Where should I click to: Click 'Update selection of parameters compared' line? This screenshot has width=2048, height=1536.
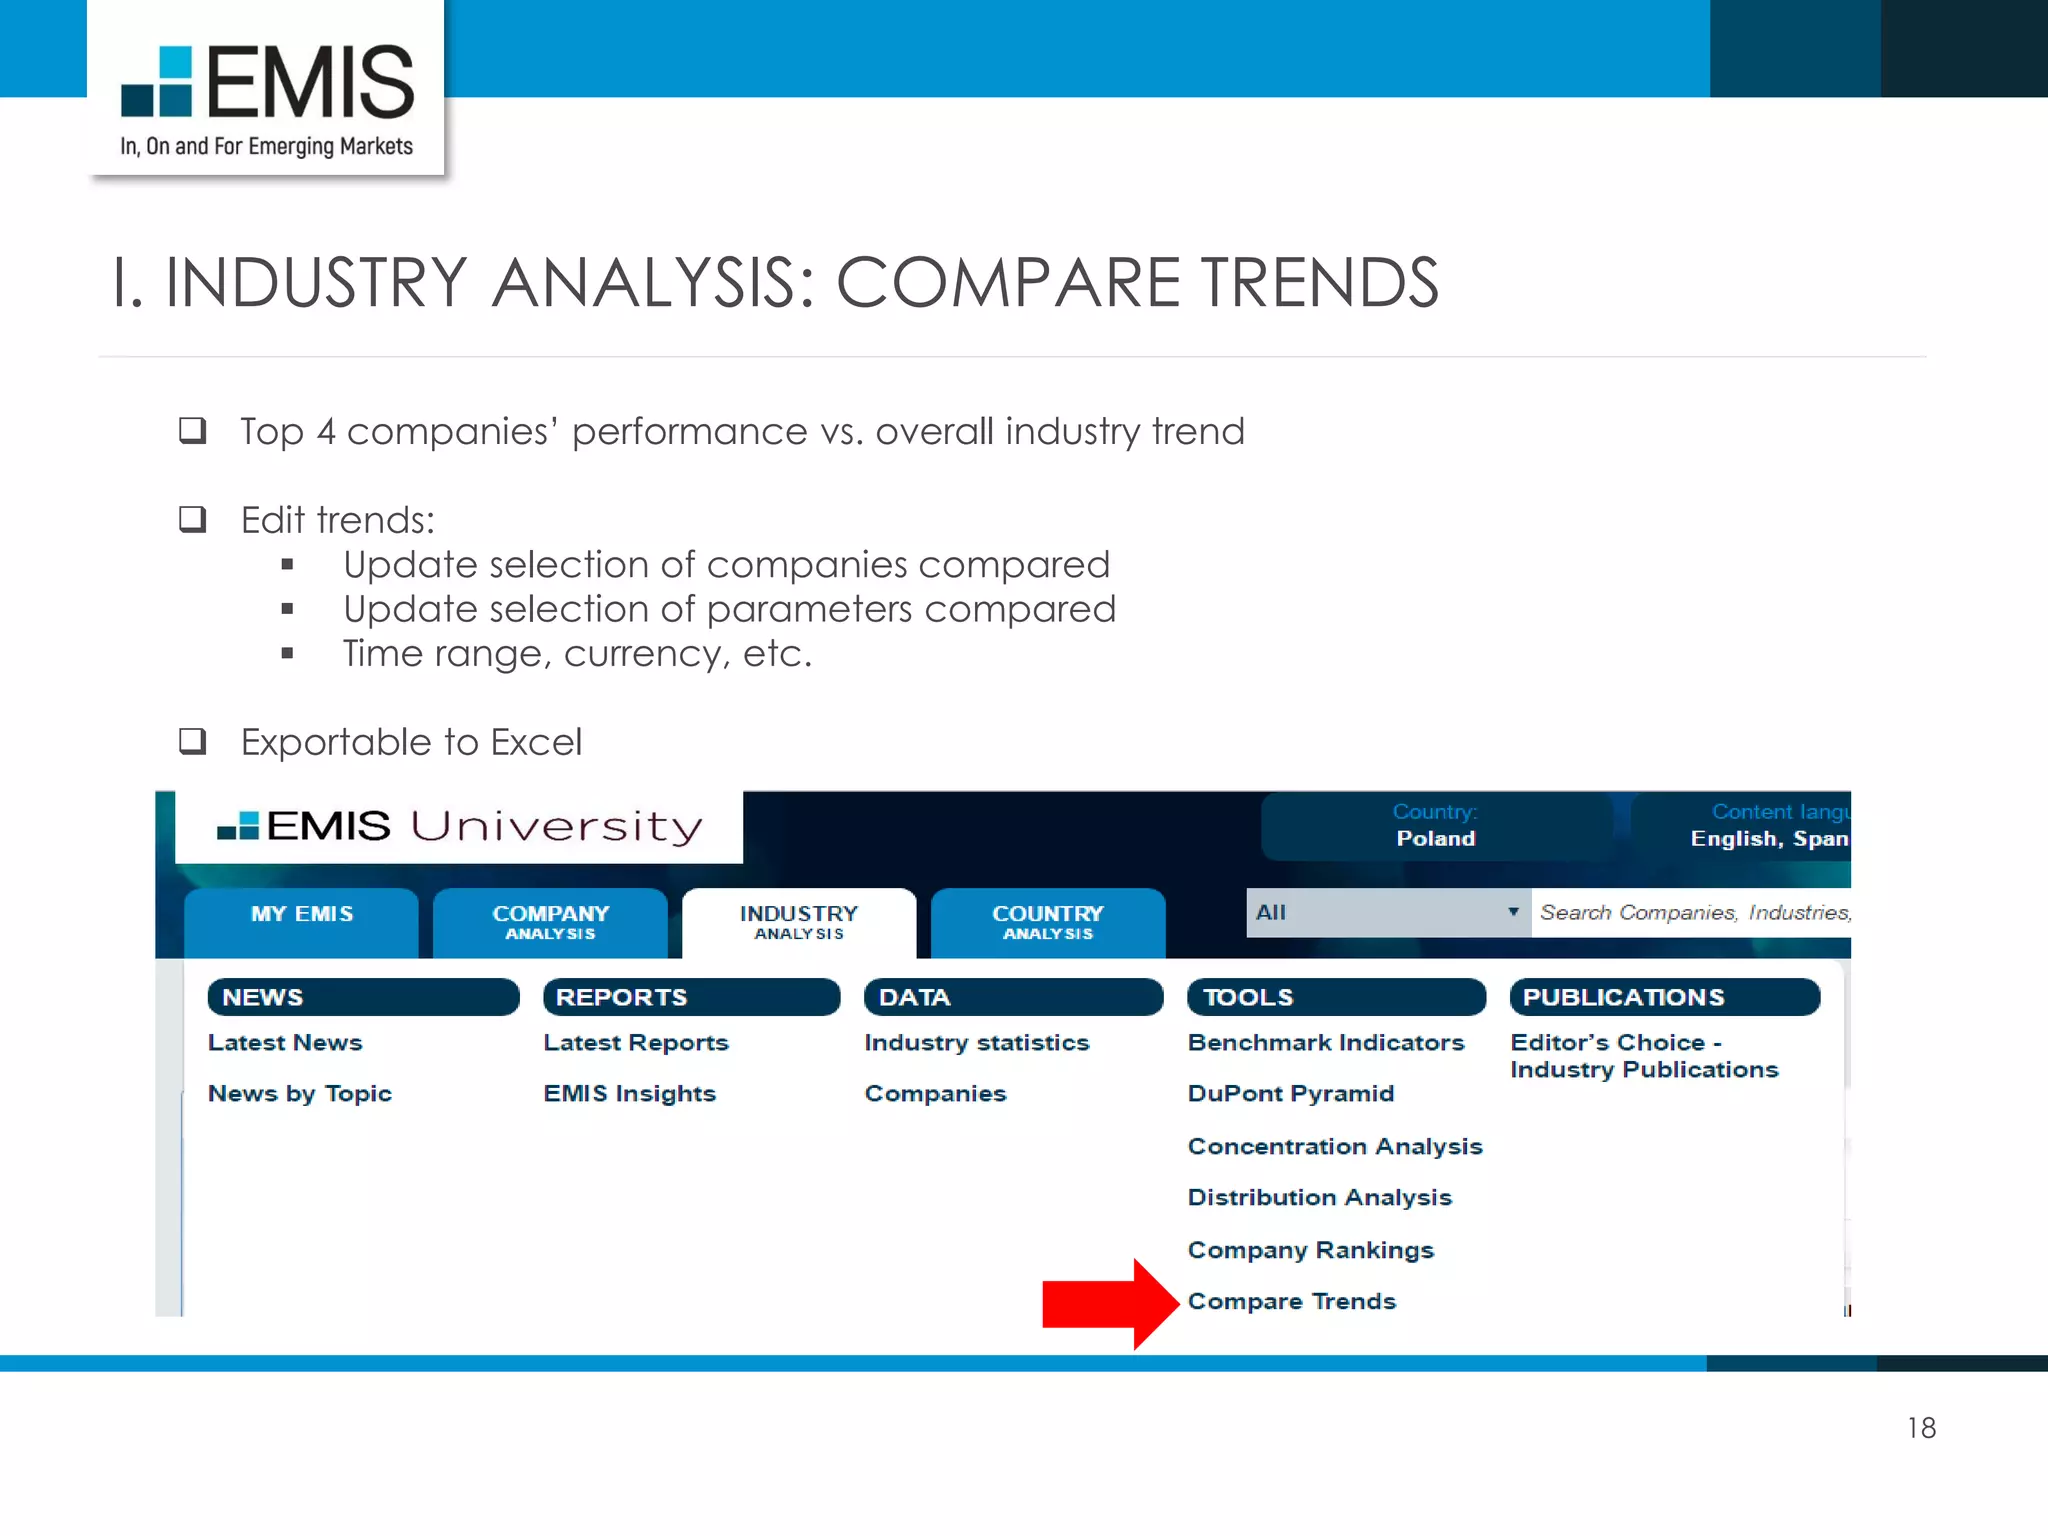[x=729, y=609]
